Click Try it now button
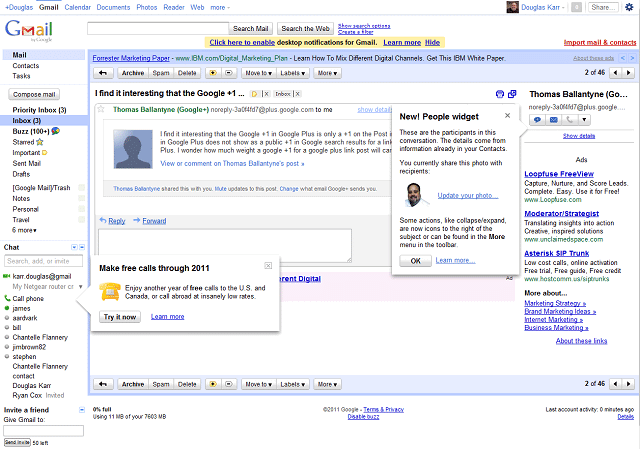This screenshot has height=449, width=640. point(120,317)
